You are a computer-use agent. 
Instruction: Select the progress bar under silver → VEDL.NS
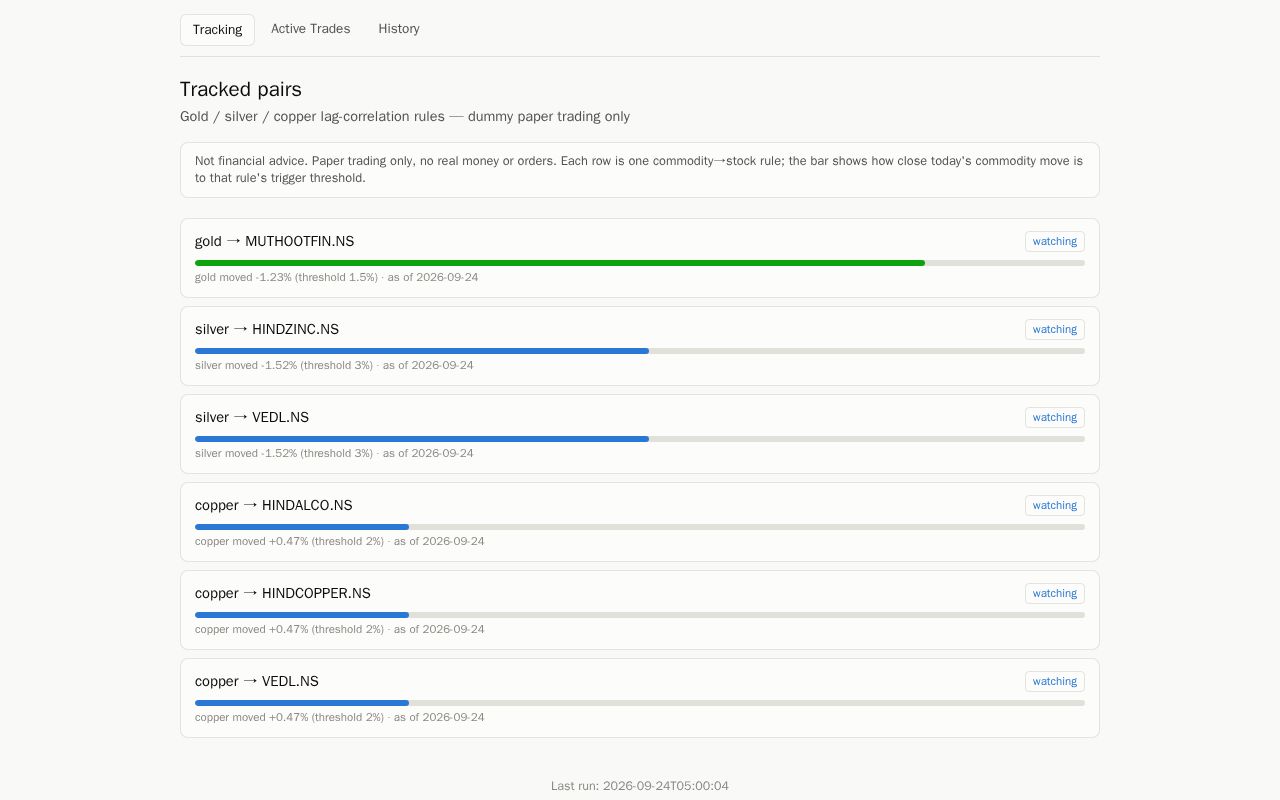[x=640, y=439]
